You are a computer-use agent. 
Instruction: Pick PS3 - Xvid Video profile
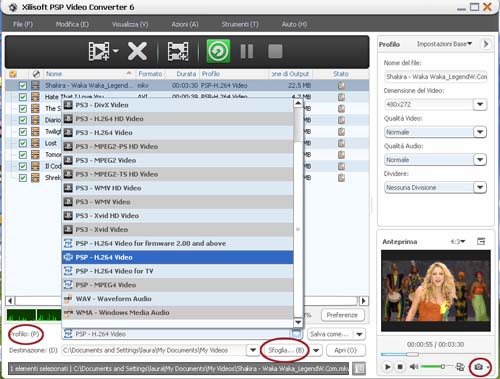(x=177, y=229)
